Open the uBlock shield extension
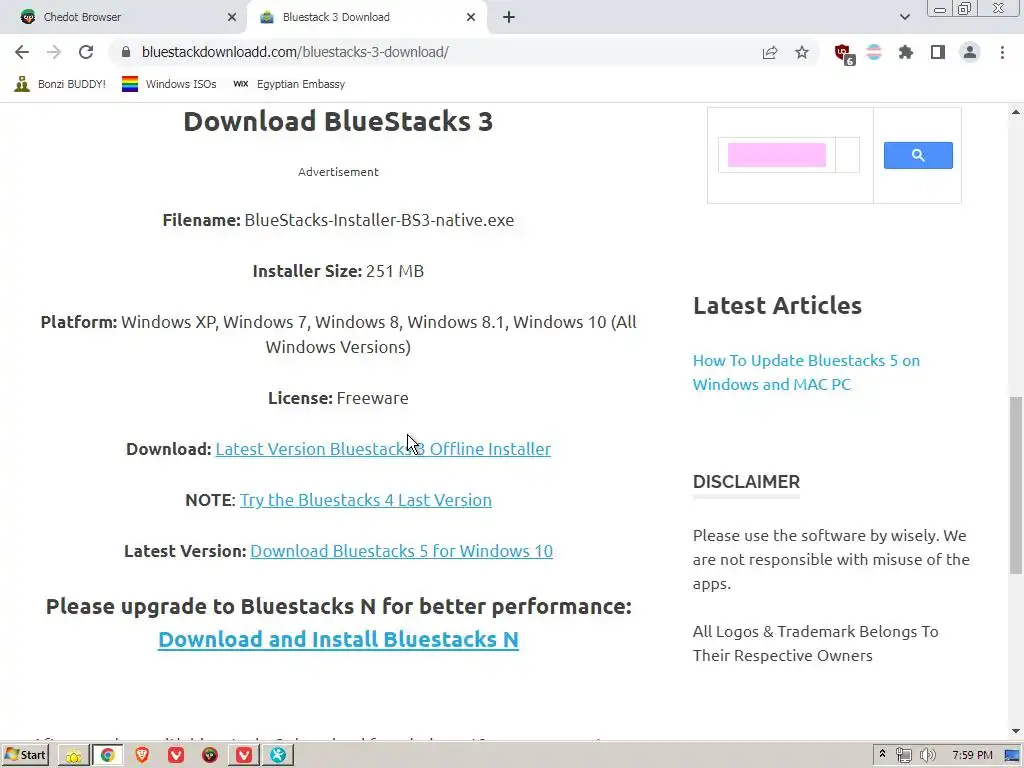The width and height of the screenshot is (1024, 768). click(844, 54)
